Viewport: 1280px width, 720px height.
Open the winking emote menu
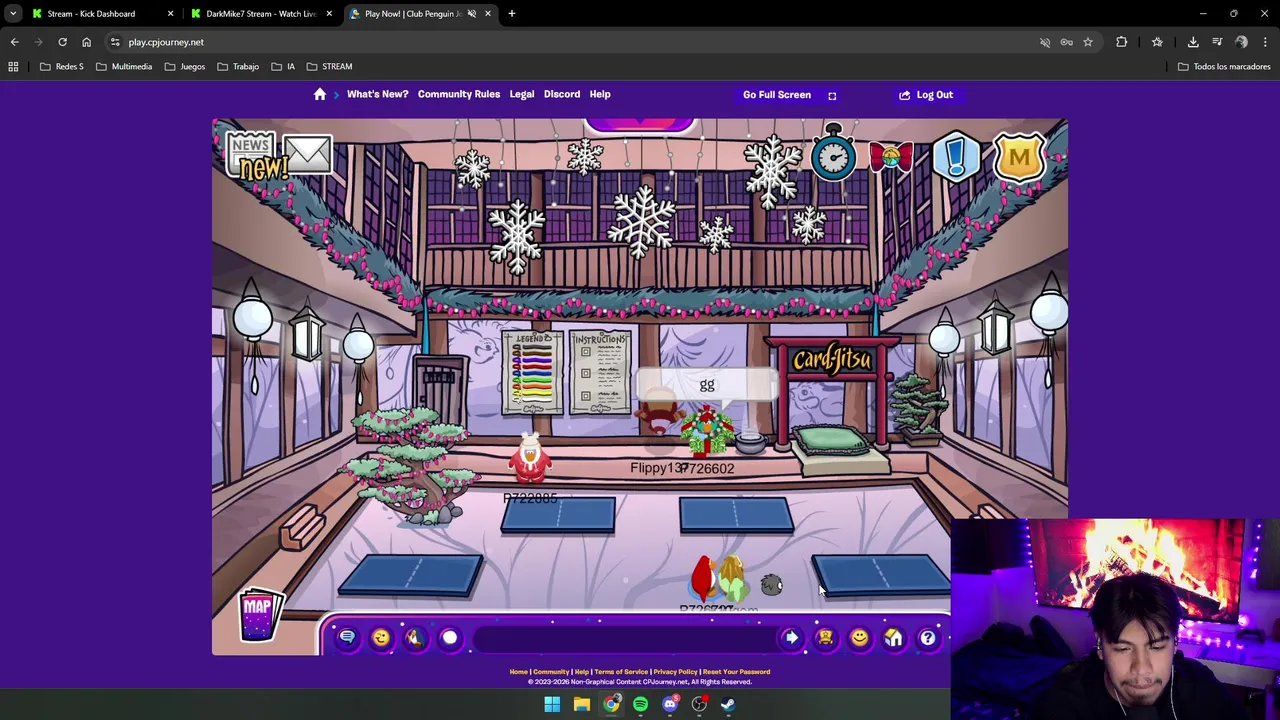(381, 638)
